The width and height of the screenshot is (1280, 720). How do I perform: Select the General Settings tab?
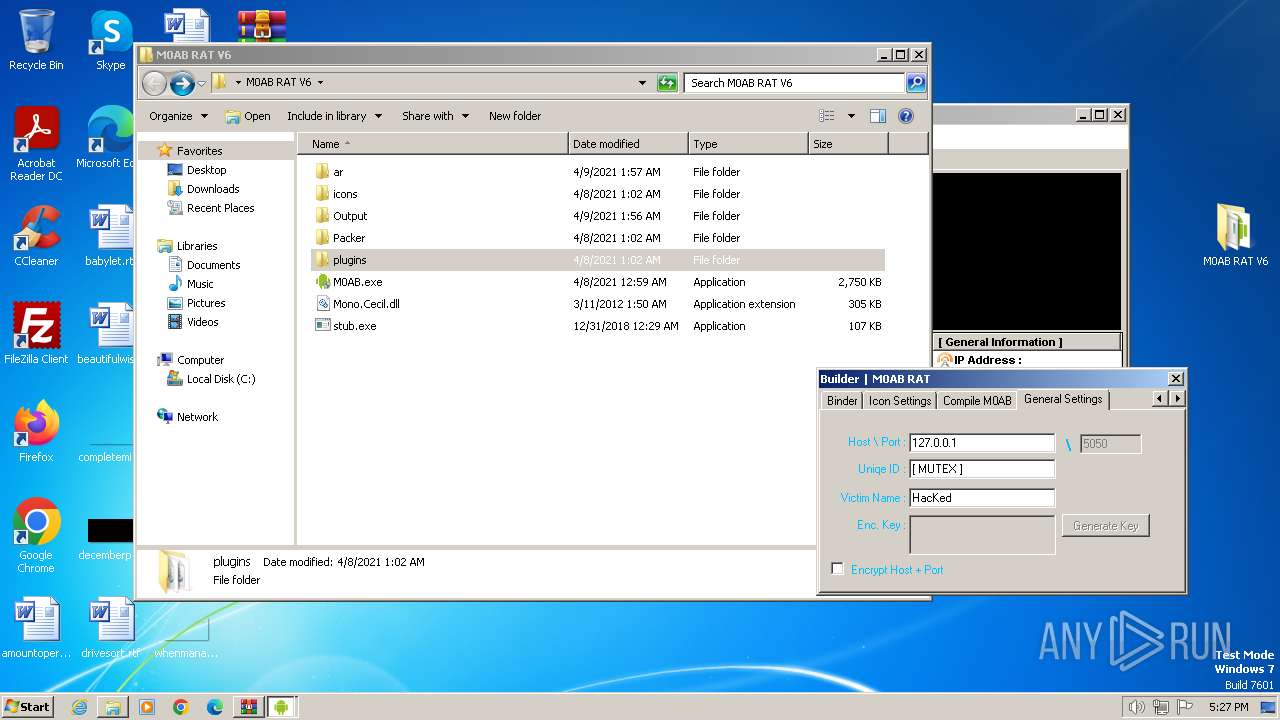coord(1063,399)
